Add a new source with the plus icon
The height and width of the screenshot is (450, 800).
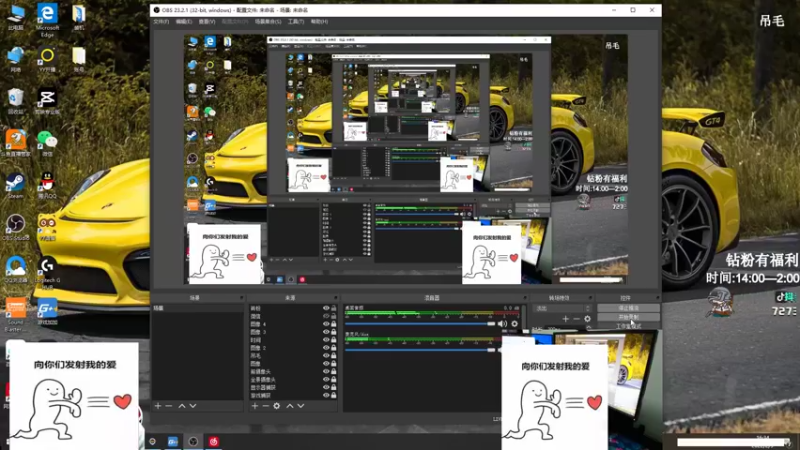coord(255,406)
